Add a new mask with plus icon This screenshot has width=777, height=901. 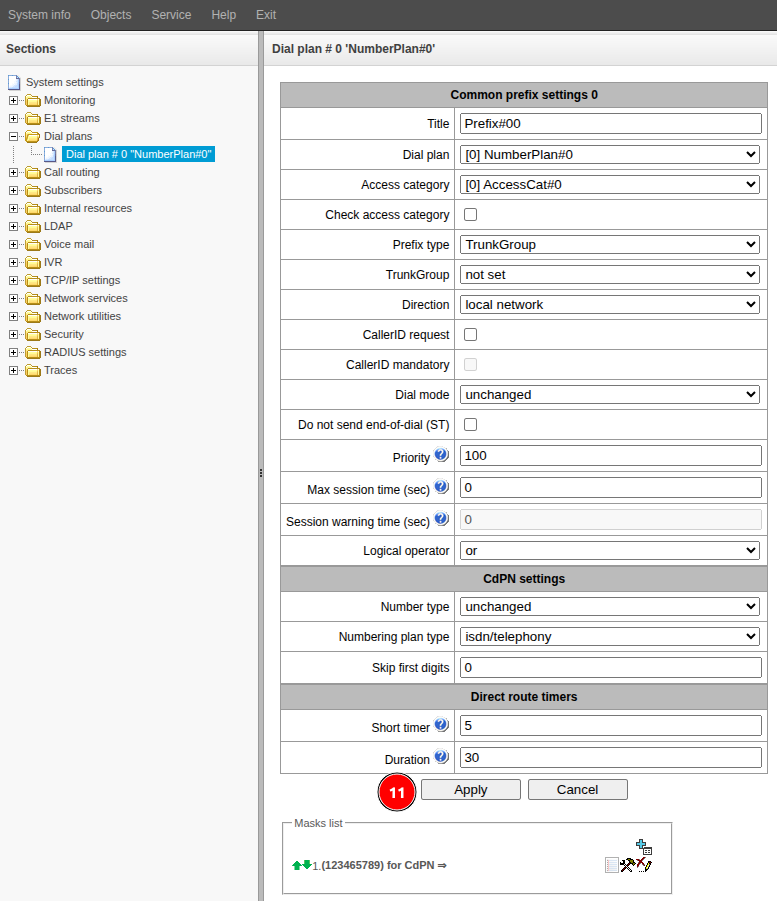tap(644, 846)
